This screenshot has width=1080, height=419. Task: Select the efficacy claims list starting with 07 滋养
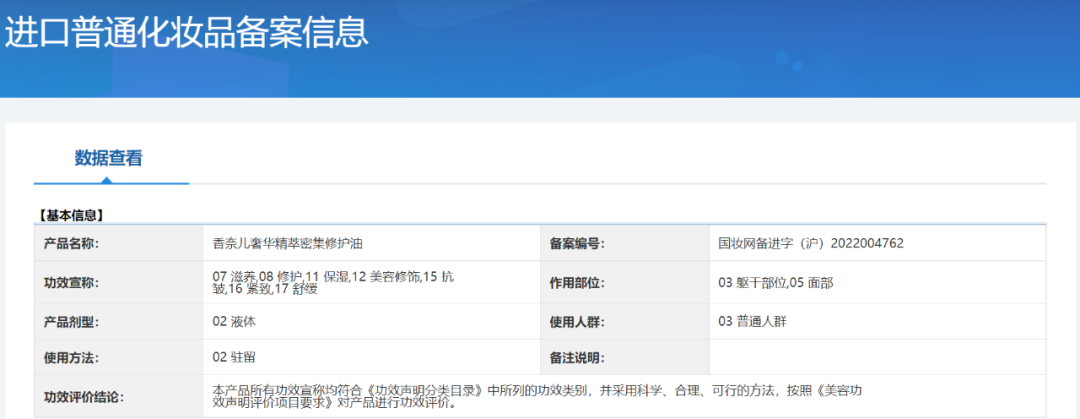(333, 282)
